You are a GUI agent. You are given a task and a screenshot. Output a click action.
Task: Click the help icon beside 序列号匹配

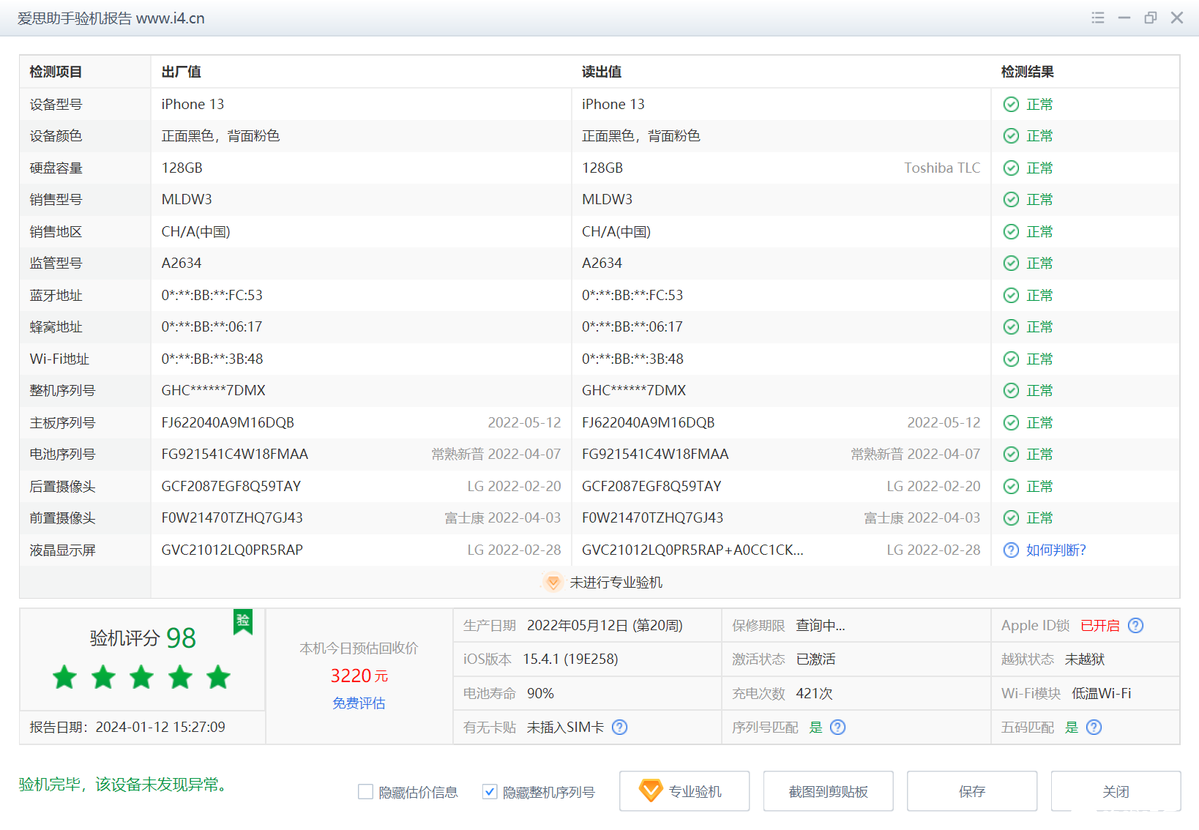pyautogui.click(x=838, y=727)
